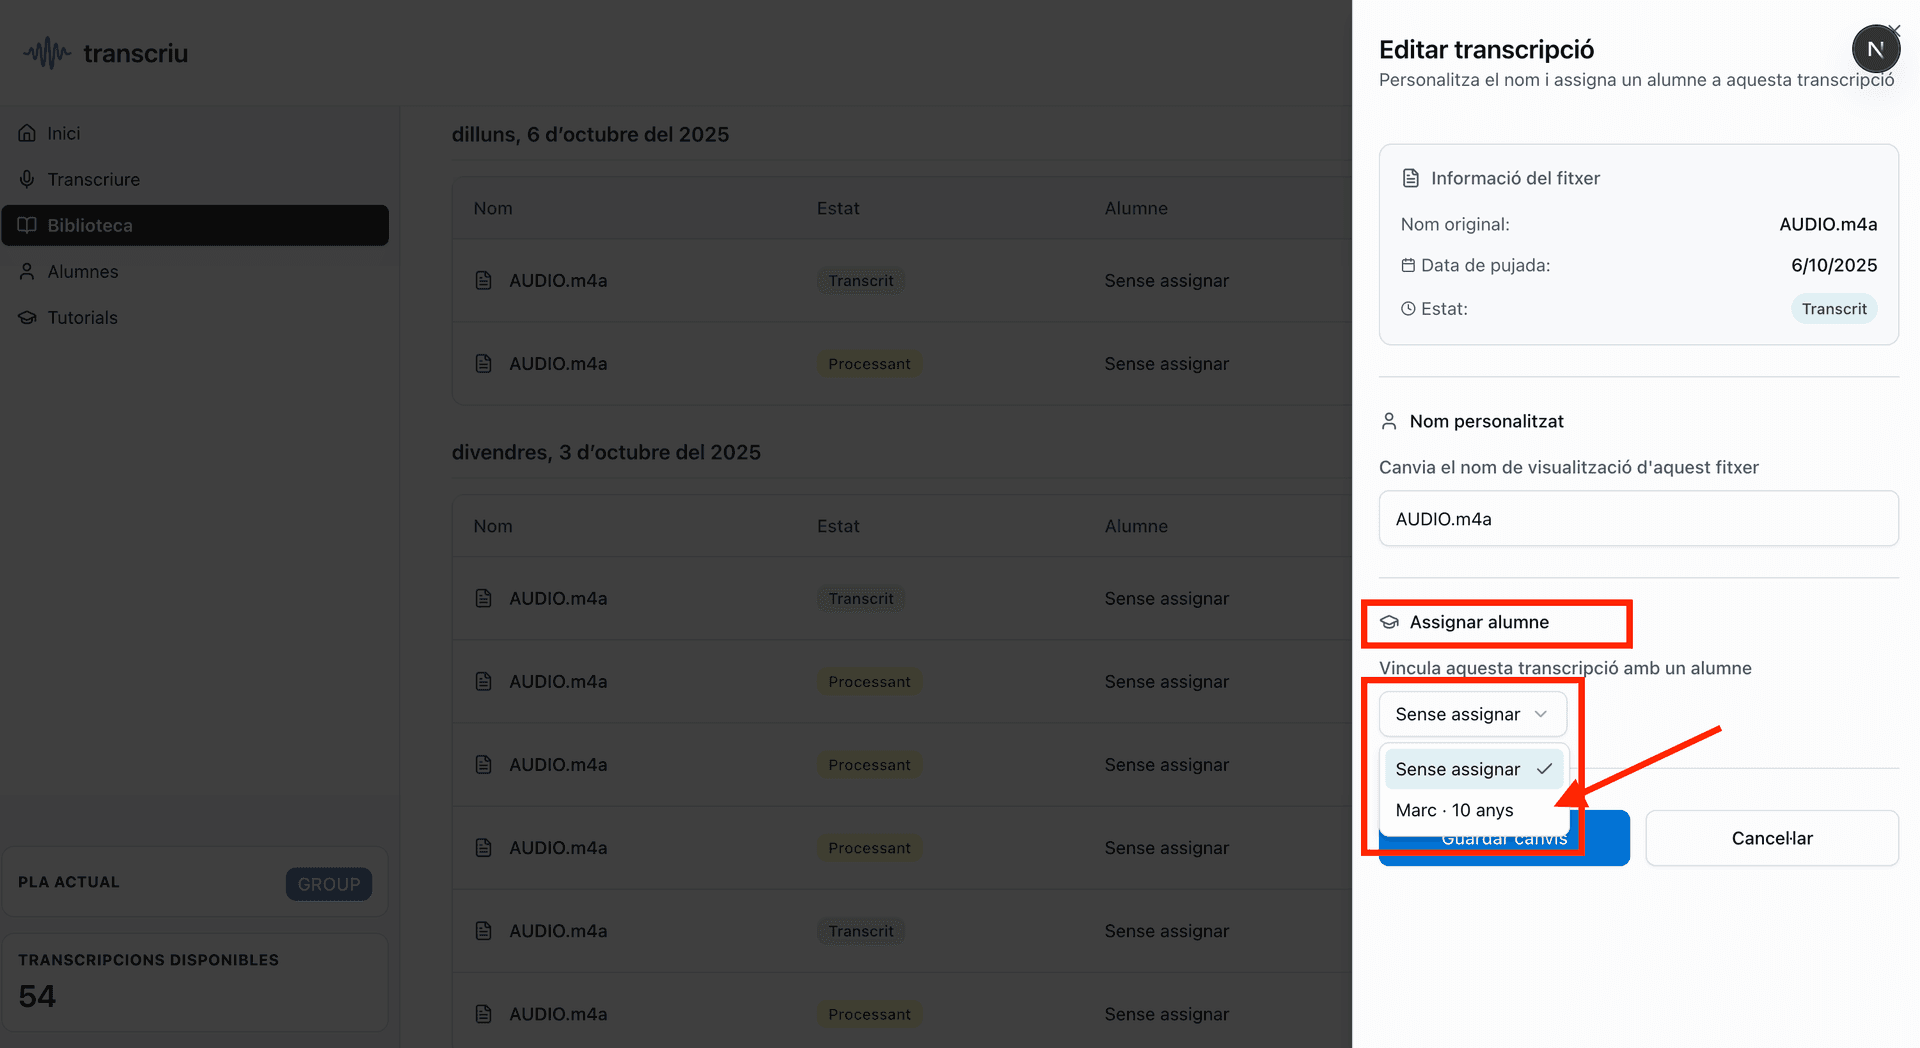This screenshot has height=1048, width=1920.
Task: Click the N user avatar icon
Action: pos(1875,49)
